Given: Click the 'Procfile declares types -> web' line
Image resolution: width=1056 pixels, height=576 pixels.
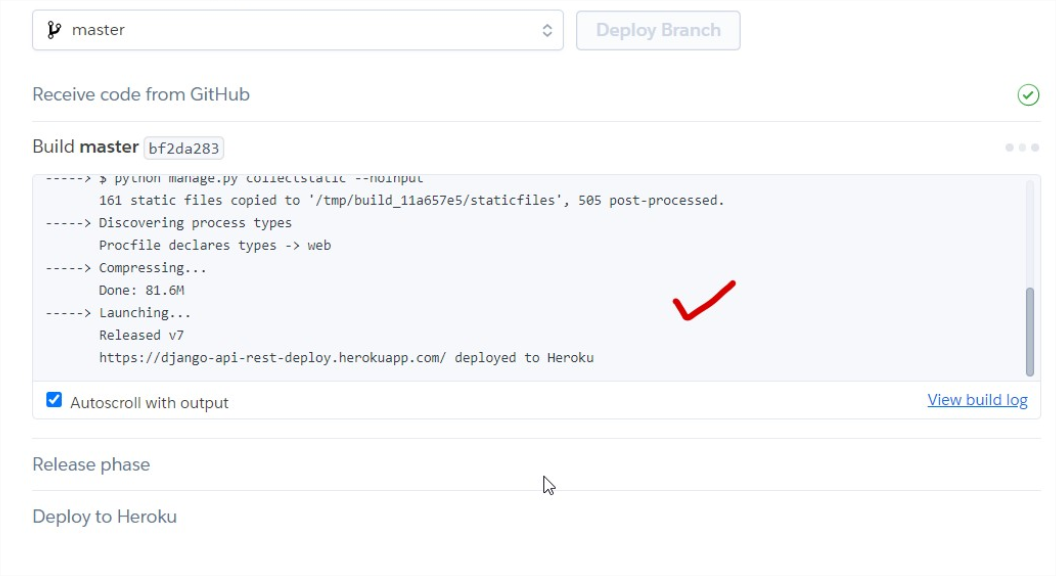Looking at the screenshot, I should click(x=214, y=245).
